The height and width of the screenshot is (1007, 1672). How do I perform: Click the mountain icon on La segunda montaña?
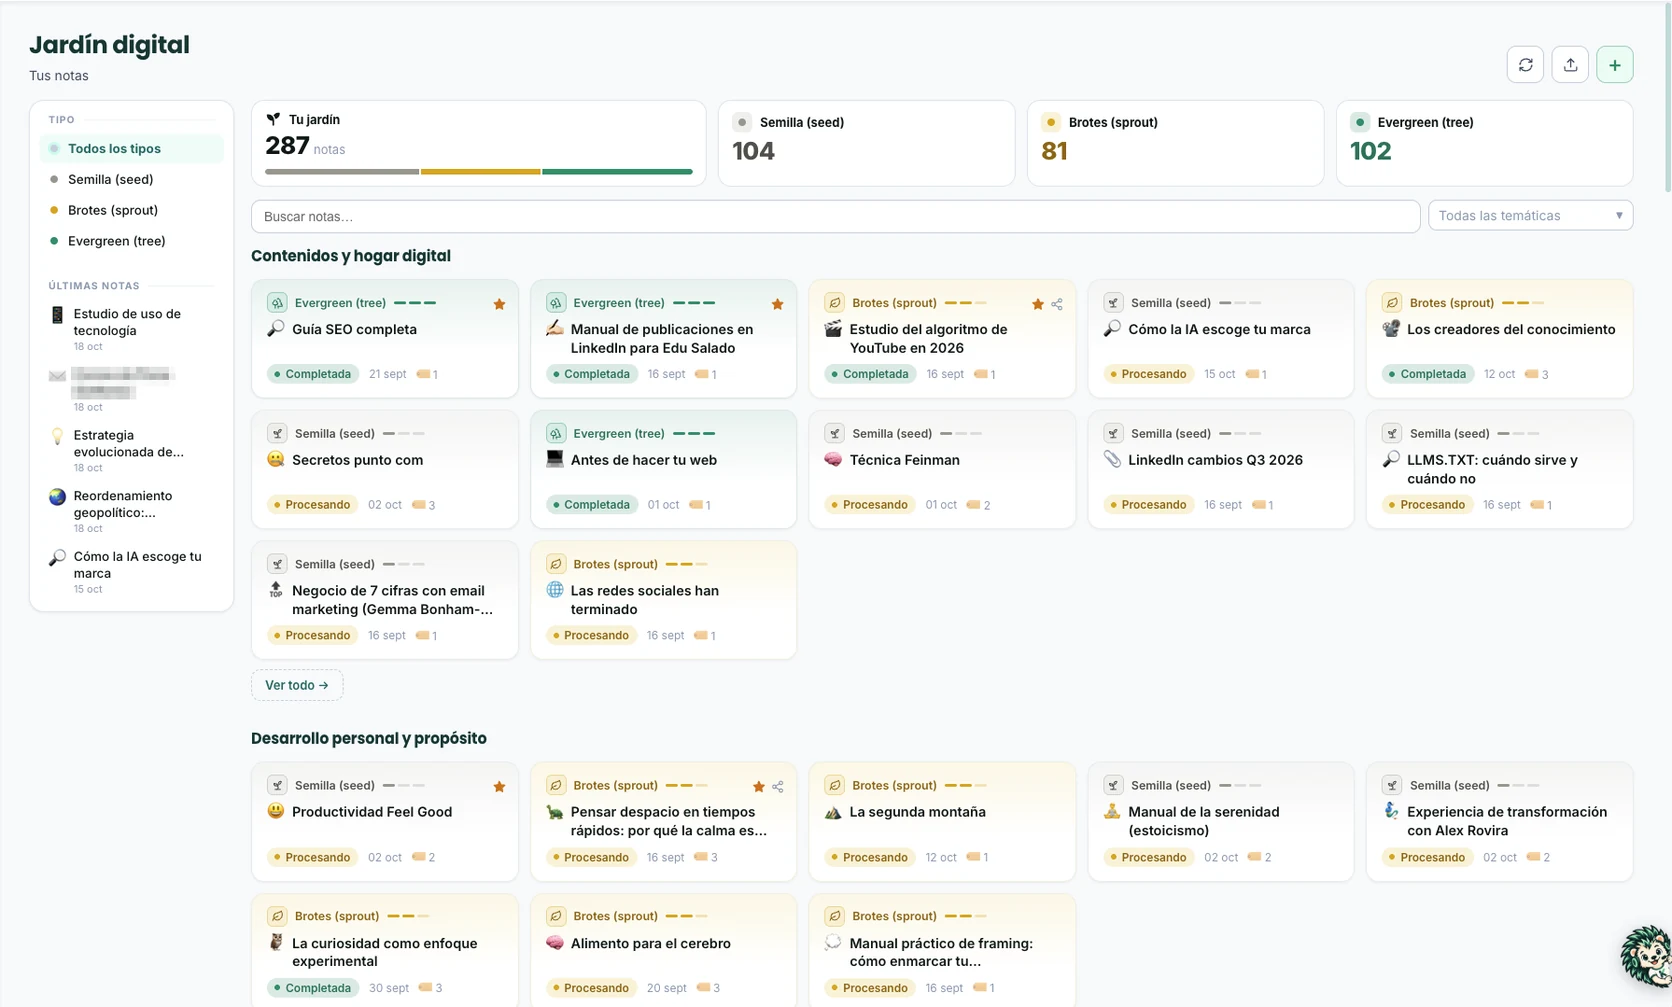pos(833,811)
